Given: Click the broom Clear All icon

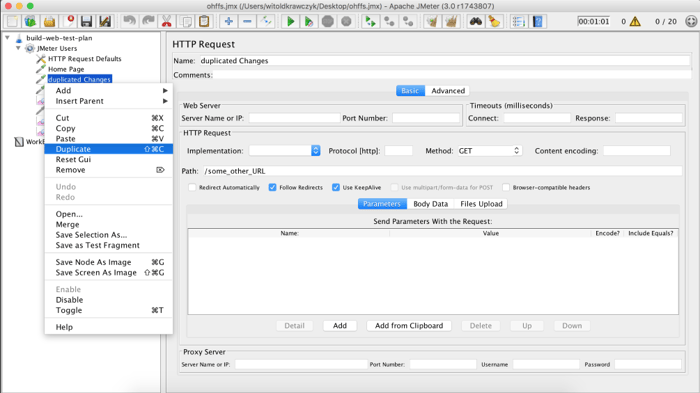Looking at the screenshot, I should (x=494, y=21).
